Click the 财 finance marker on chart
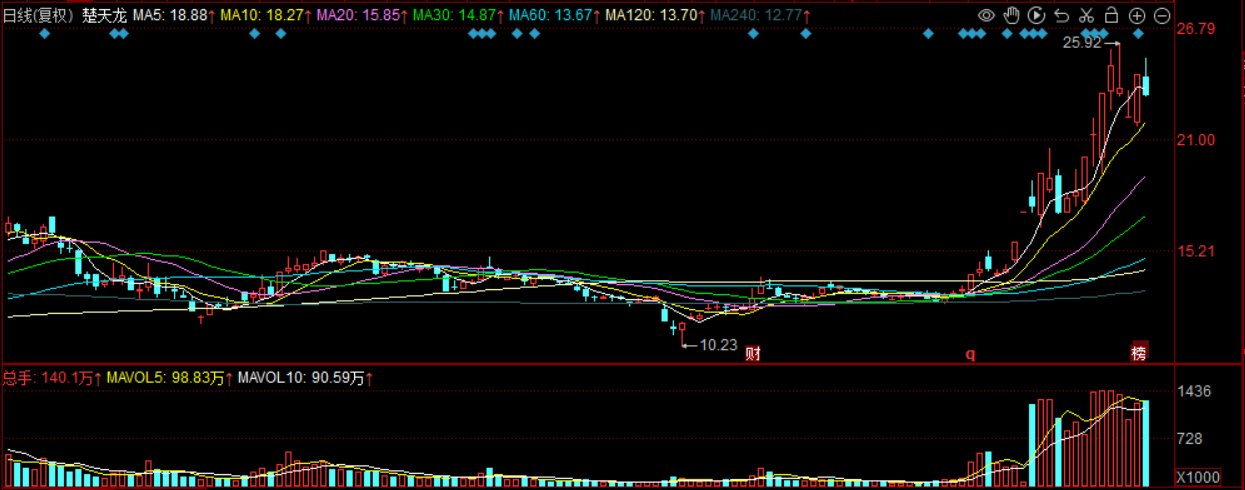The image size is (1245, 490). (x=754, y=353)
